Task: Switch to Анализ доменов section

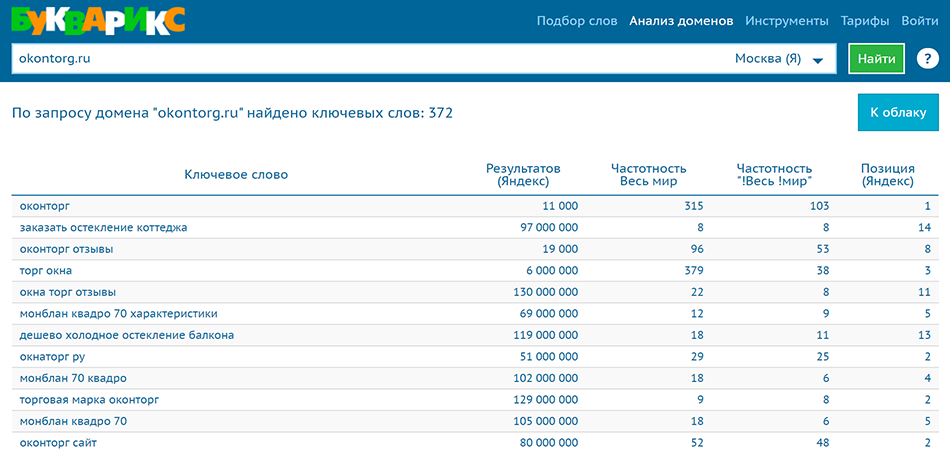Action: [x=681, y=21]
